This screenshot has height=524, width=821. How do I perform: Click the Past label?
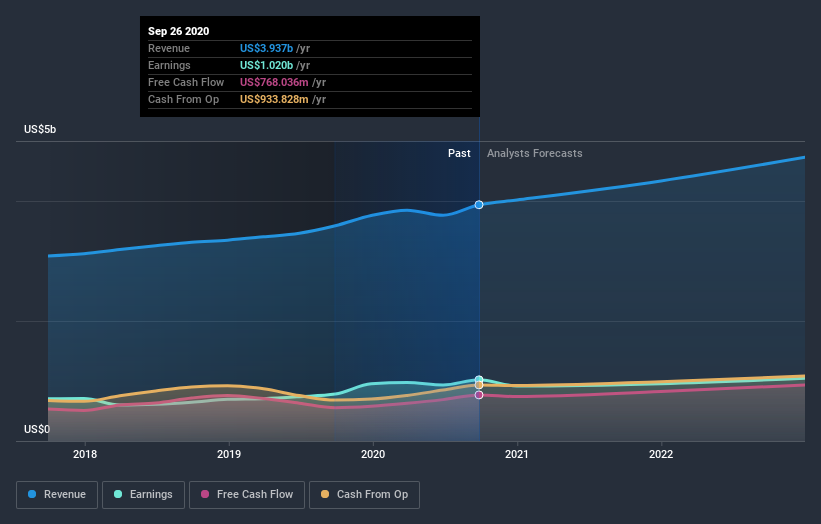tap(459, 153)
